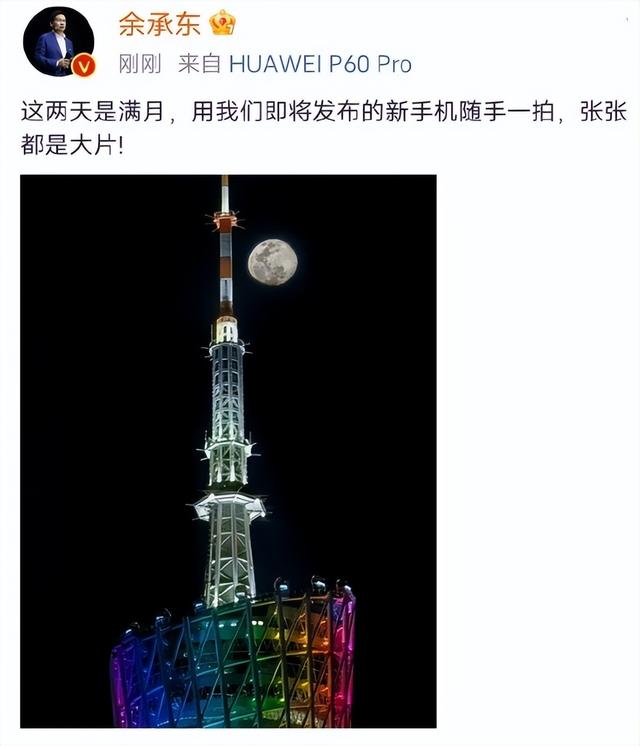Click the magenta-lit right edge of tower
This screenshot has width=640, height=746.
tap(345, 661)
